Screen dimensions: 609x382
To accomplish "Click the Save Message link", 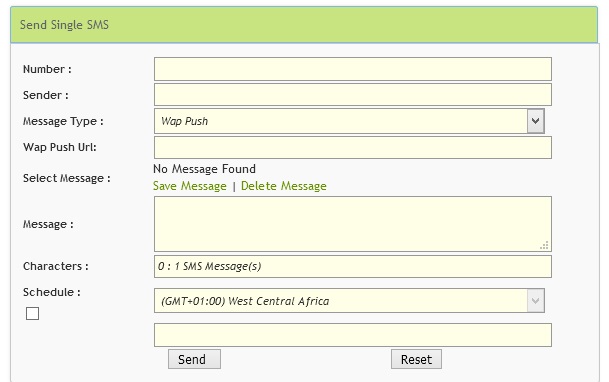I will coord(190,186).
